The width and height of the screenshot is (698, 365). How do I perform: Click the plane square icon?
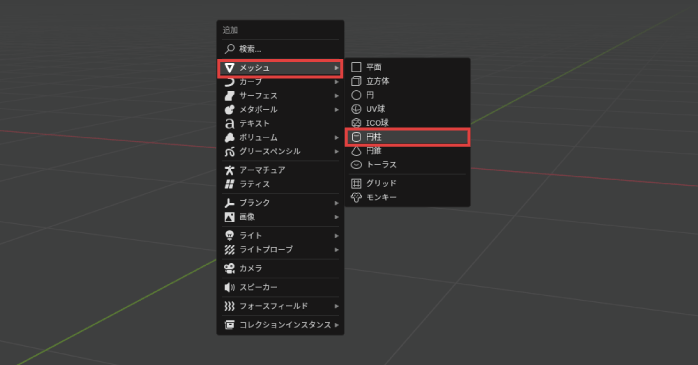(356, 67)
